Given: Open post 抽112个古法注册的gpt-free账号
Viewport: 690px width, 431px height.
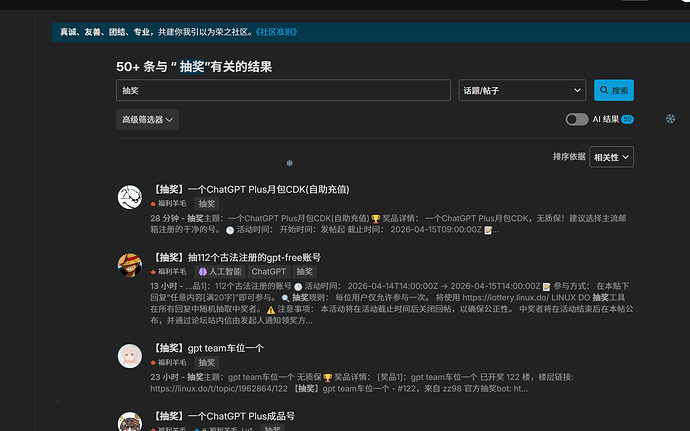Looking at the screenshot, I should (236, 257).
